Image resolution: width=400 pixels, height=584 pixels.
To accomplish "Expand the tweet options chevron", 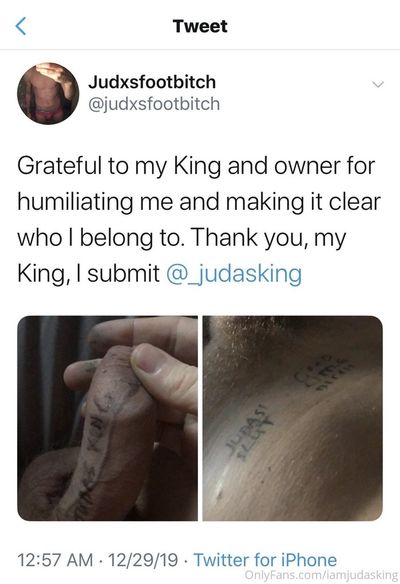I will point(378,85).
